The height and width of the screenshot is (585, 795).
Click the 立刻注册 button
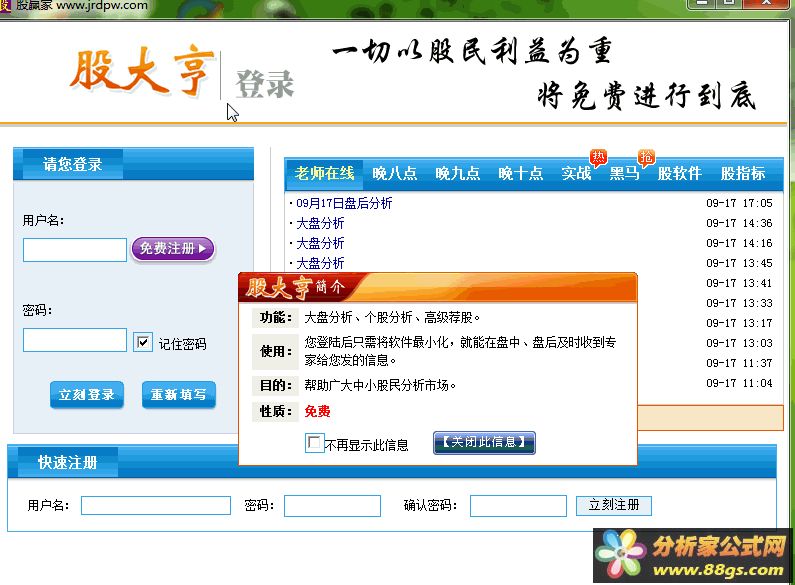(613, 505)
